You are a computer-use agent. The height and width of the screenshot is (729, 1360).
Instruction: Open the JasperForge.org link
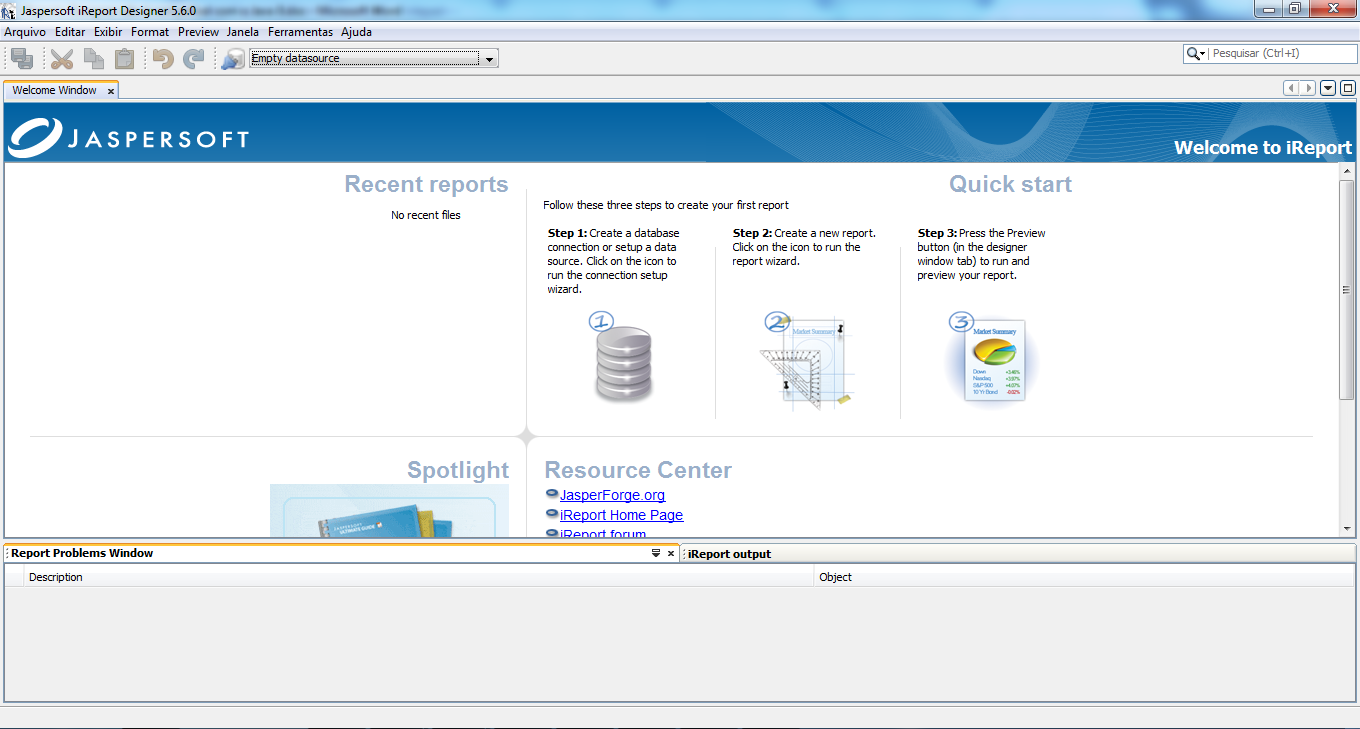coord(612,495)
